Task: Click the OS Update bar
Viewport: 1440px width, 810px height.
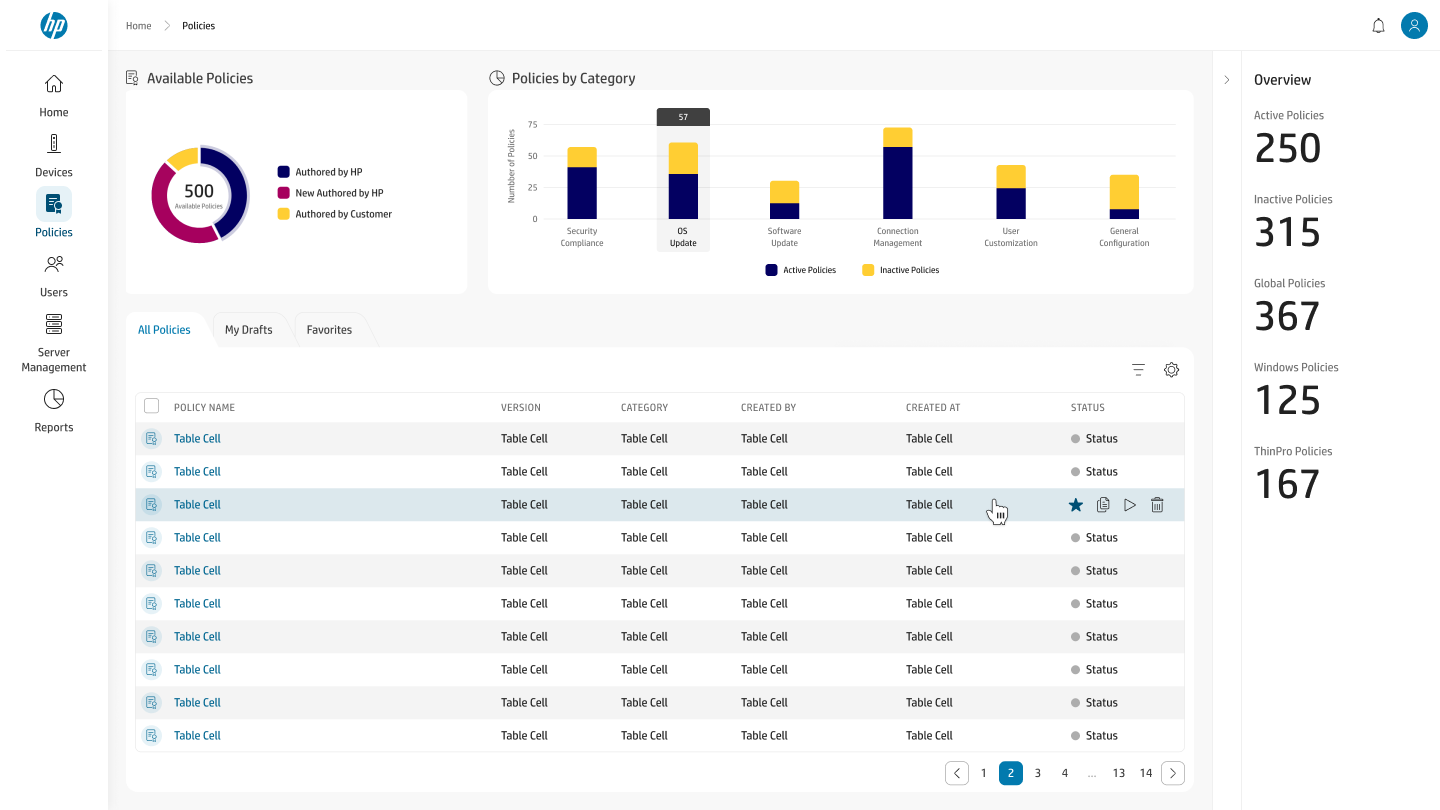Action: click(x=683, y=181)
